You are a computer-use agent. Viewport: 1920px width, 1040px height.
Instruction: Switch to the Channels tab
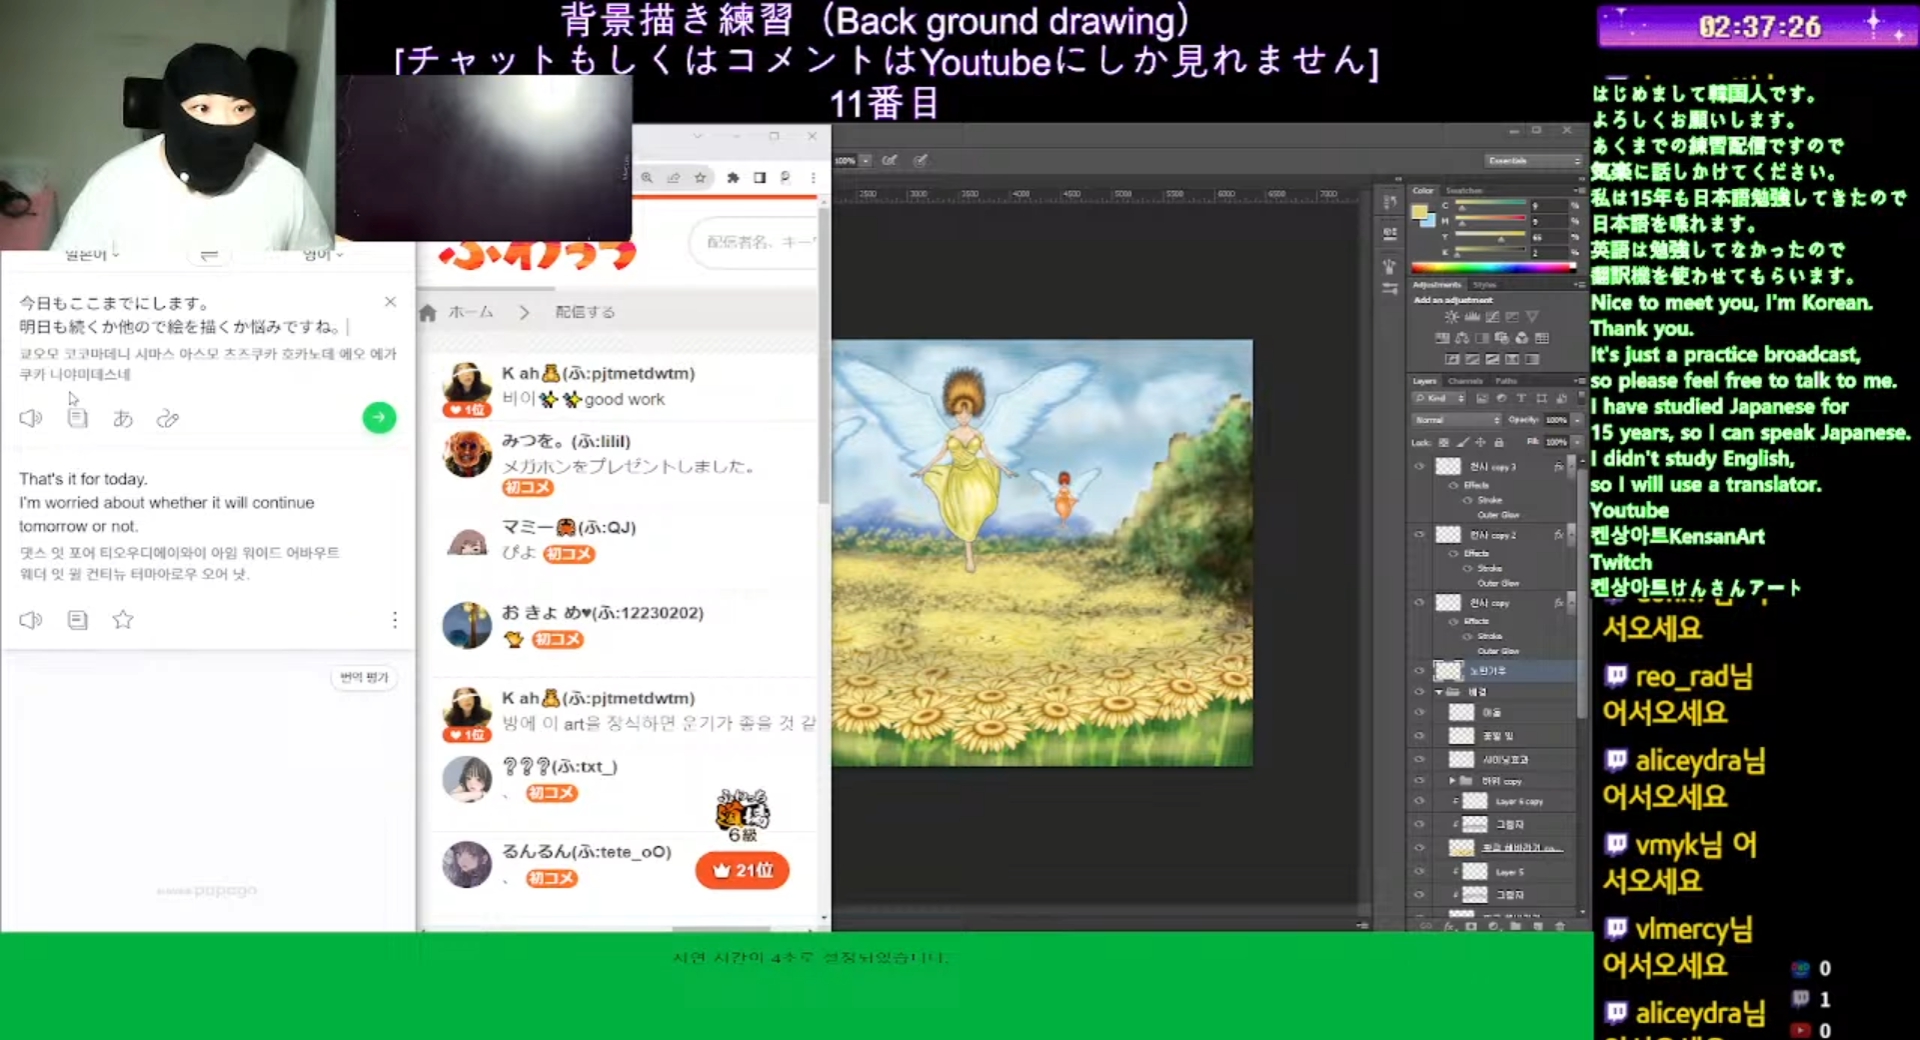point(1466,381)
